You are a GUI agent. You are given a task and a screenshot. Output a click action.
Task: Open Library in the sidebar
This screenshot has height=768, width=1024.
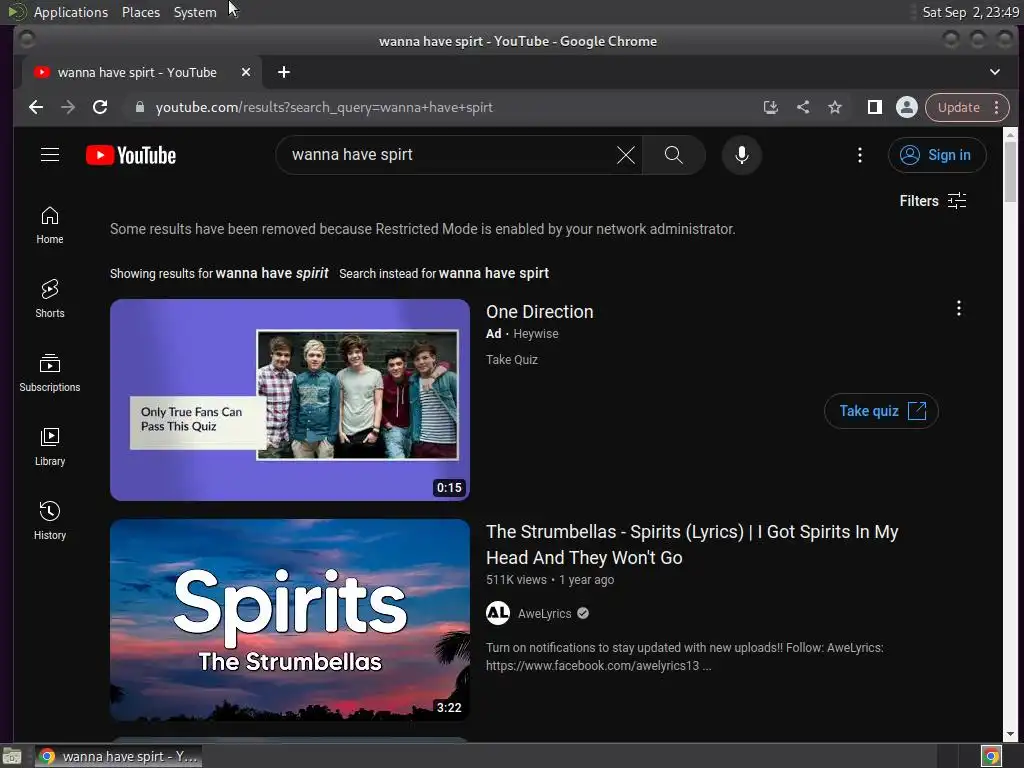point(50,447)
